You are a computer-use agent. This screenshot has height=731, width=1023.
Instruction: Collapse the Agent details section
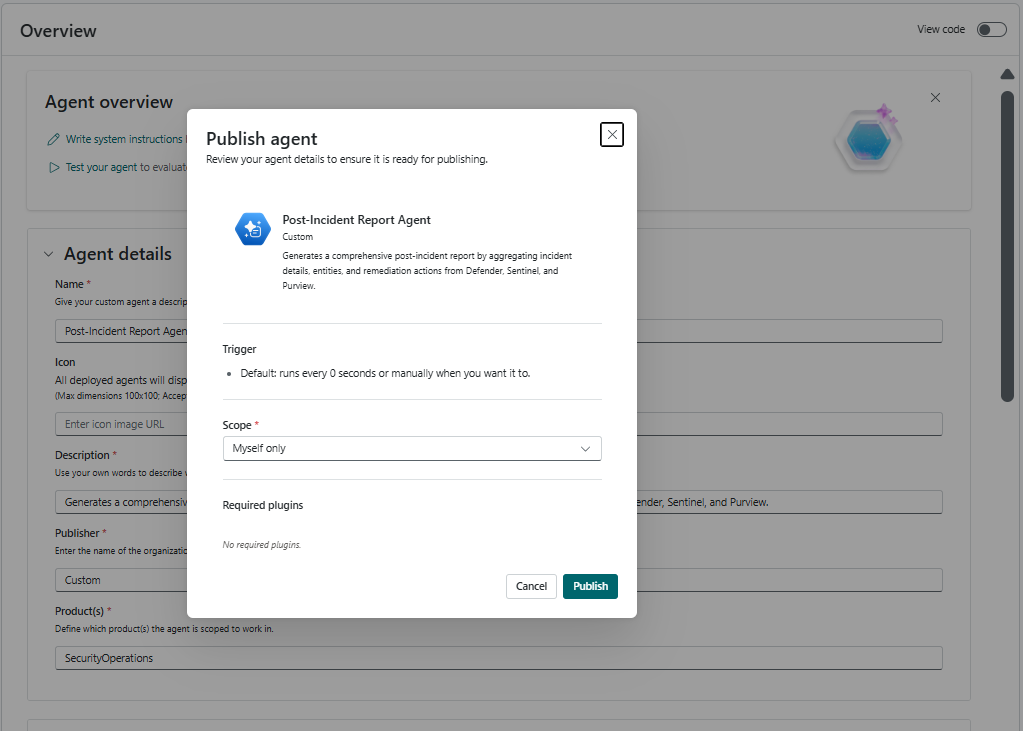[x=49, y=254]
